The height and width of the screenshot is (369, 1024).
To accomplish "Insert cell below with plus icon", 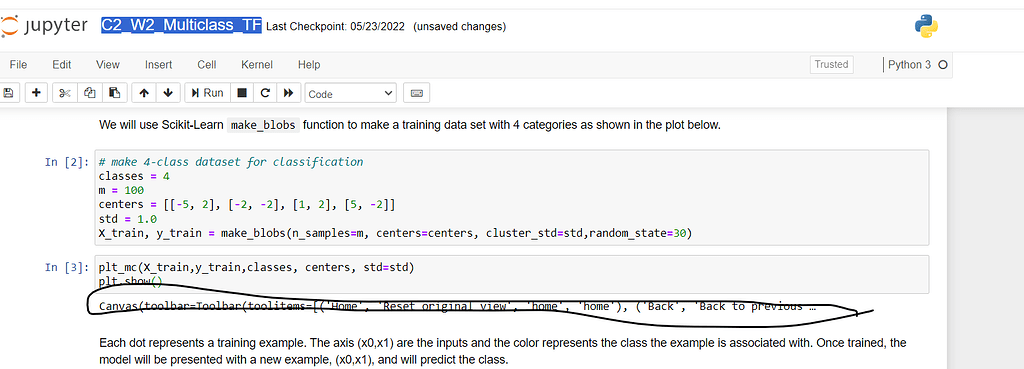I will [36, 93].
